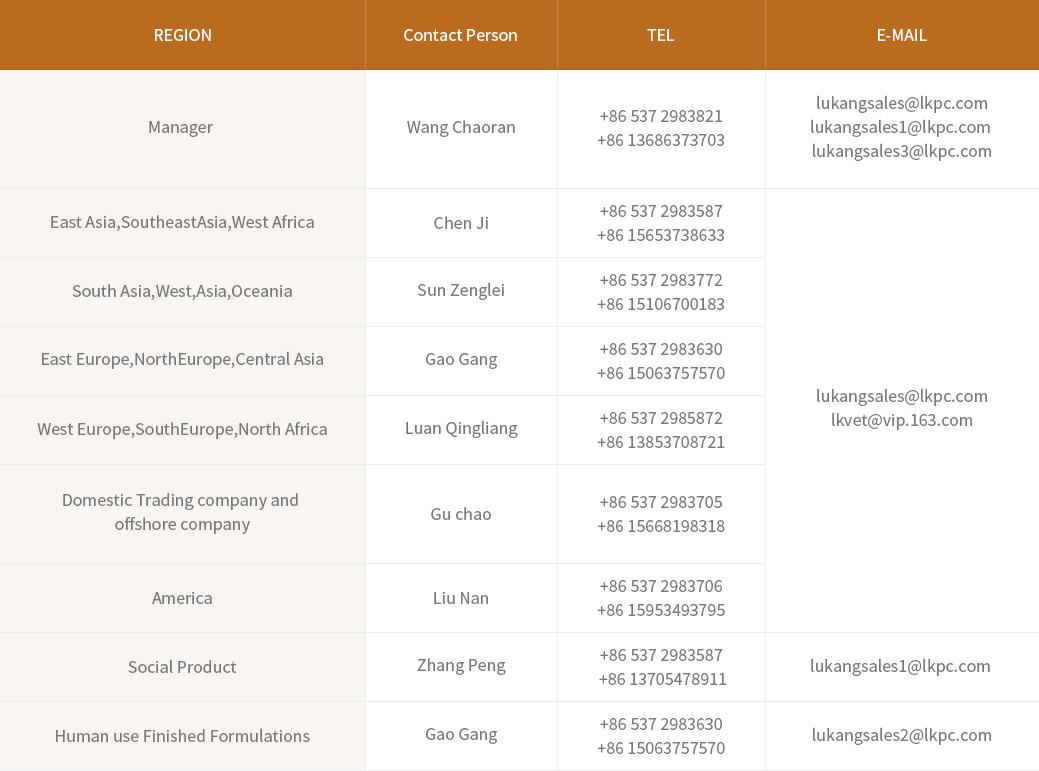
Task: Open the lukangsales3@lkpc.com email address
Action: pos(901,151)
